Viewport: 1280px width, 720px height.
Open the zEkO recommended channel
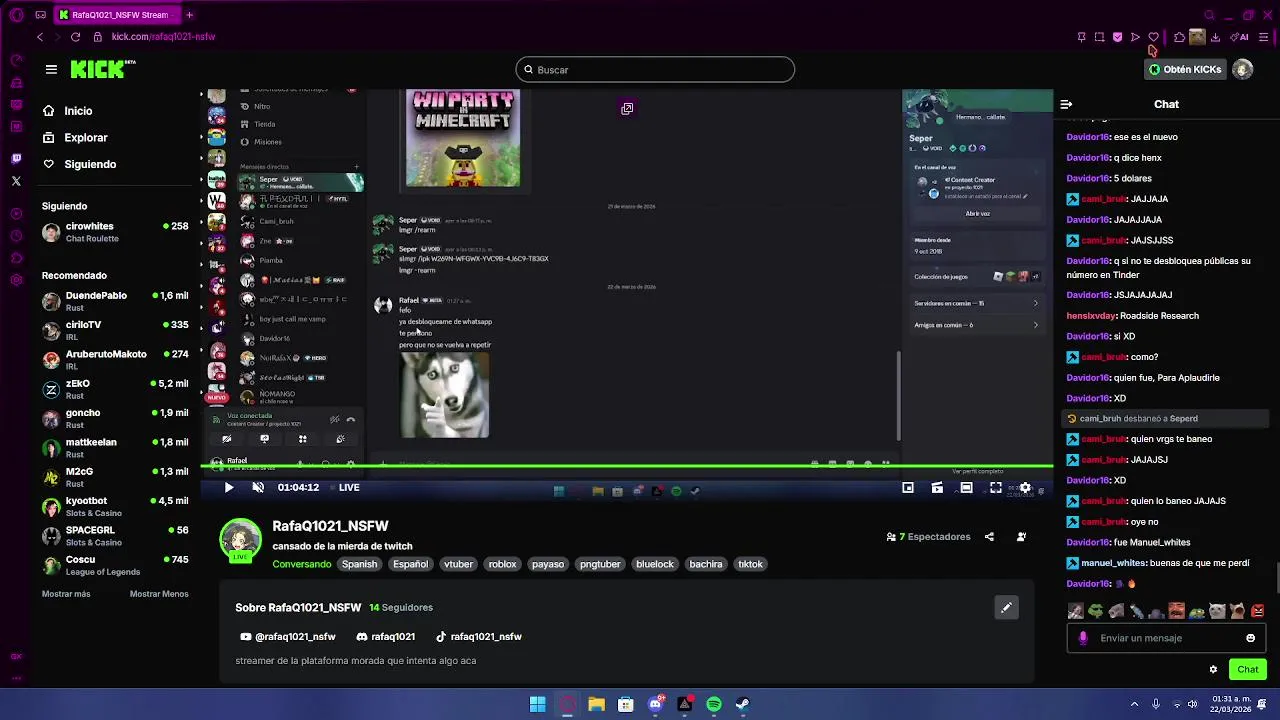click(x=115, y=389)
